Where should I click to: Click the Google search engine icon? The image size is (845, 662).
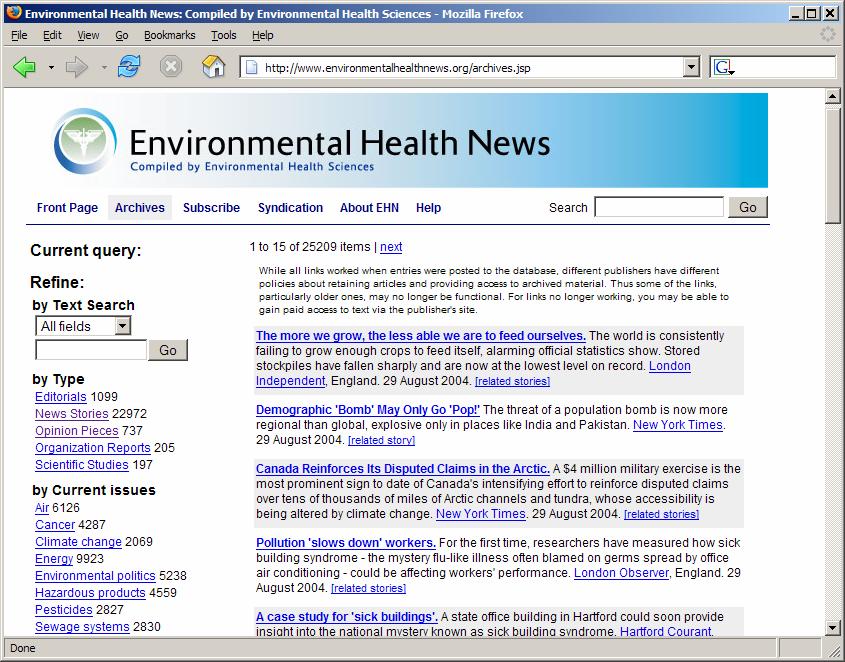coord(724,67)
